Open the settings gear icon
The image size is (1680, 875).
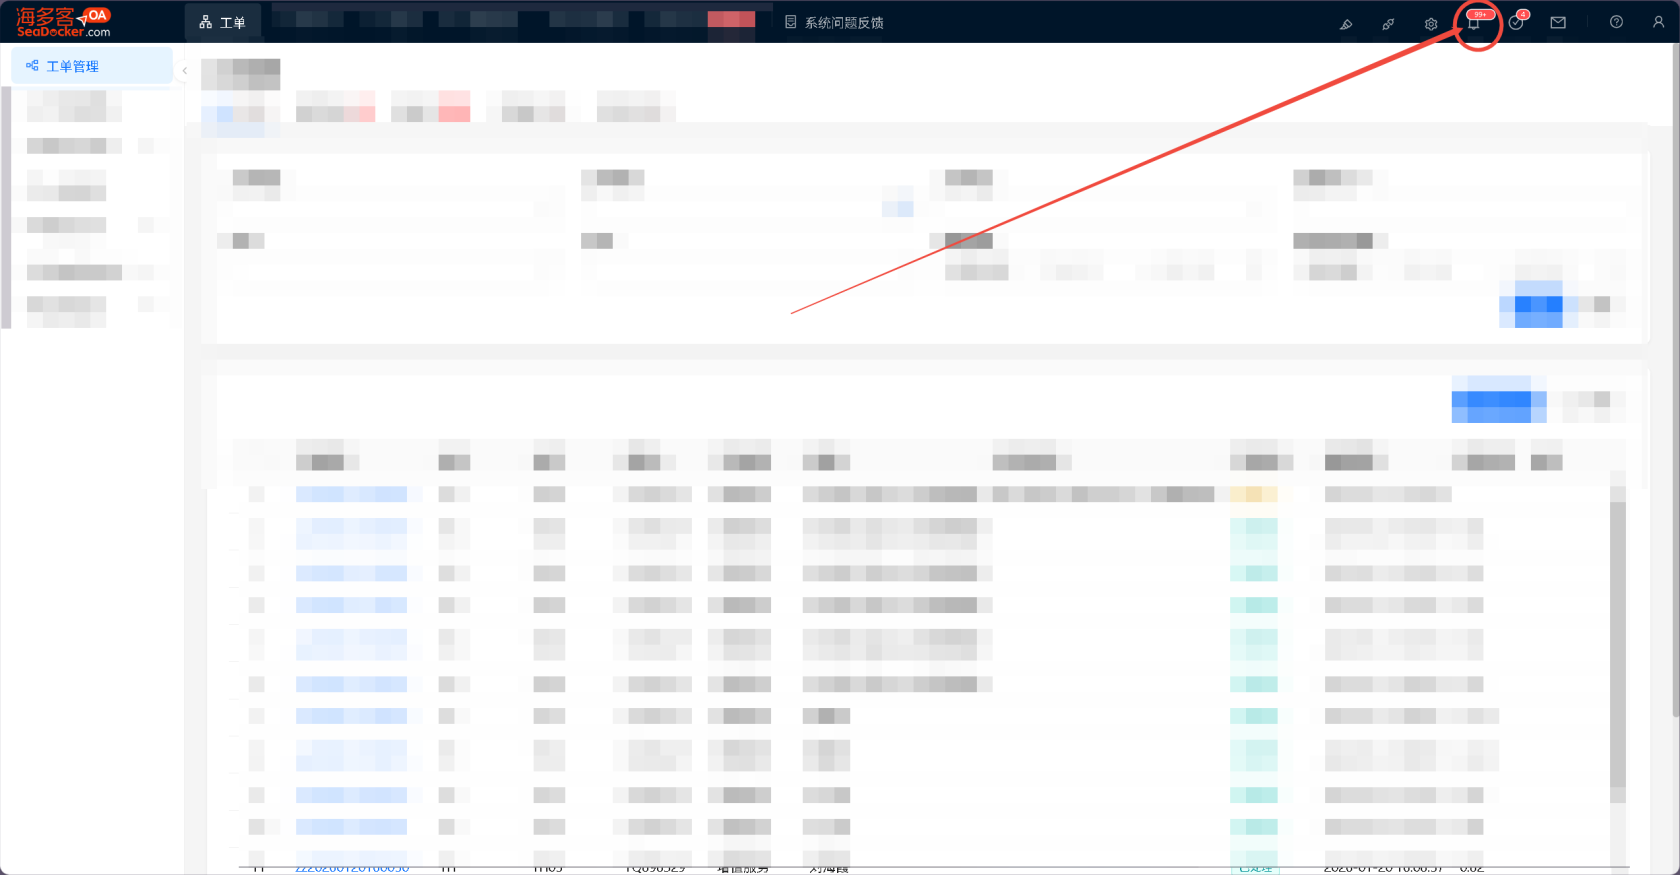(1431, 24)
